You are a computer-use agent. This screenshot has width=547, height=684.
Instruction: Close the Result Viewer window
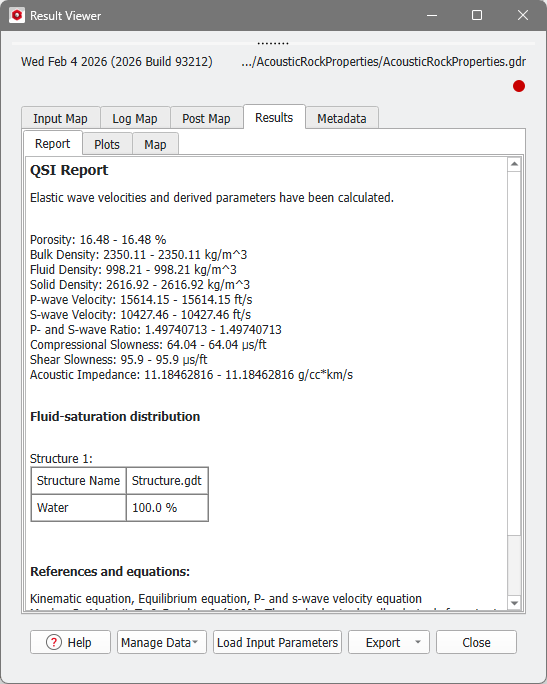pos(523,15)
